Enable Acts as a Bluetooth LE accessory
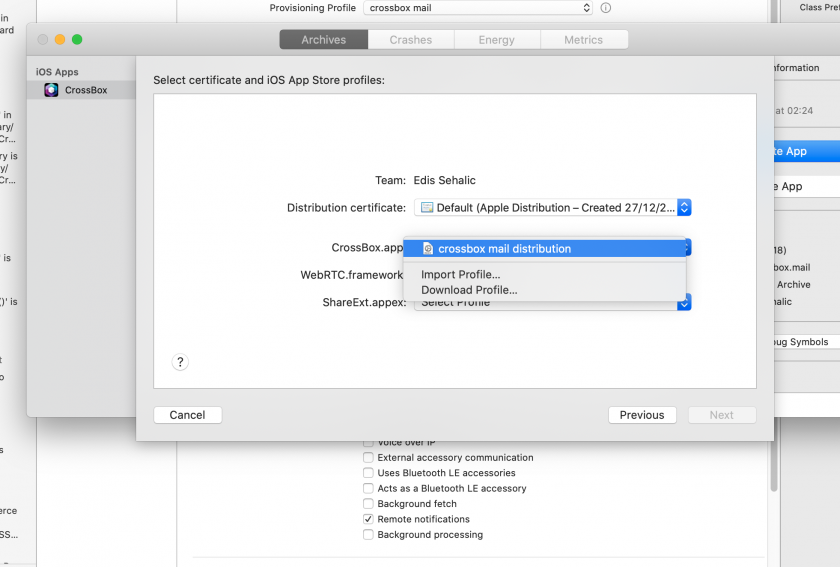The width and height of the screenshot is (840, 567). coord(368,488)
